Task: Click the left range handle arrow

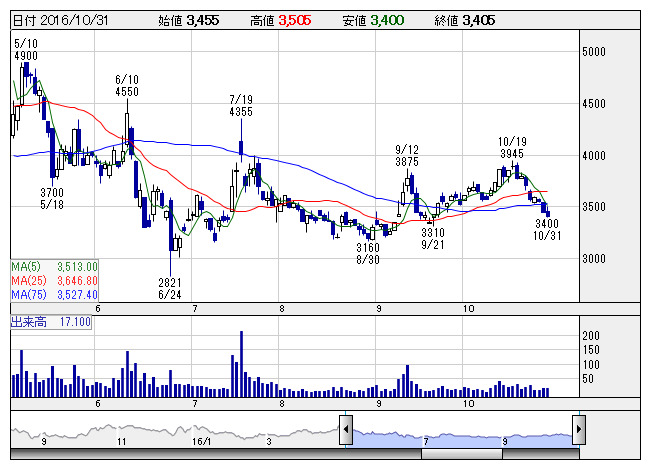Action: 345,431
